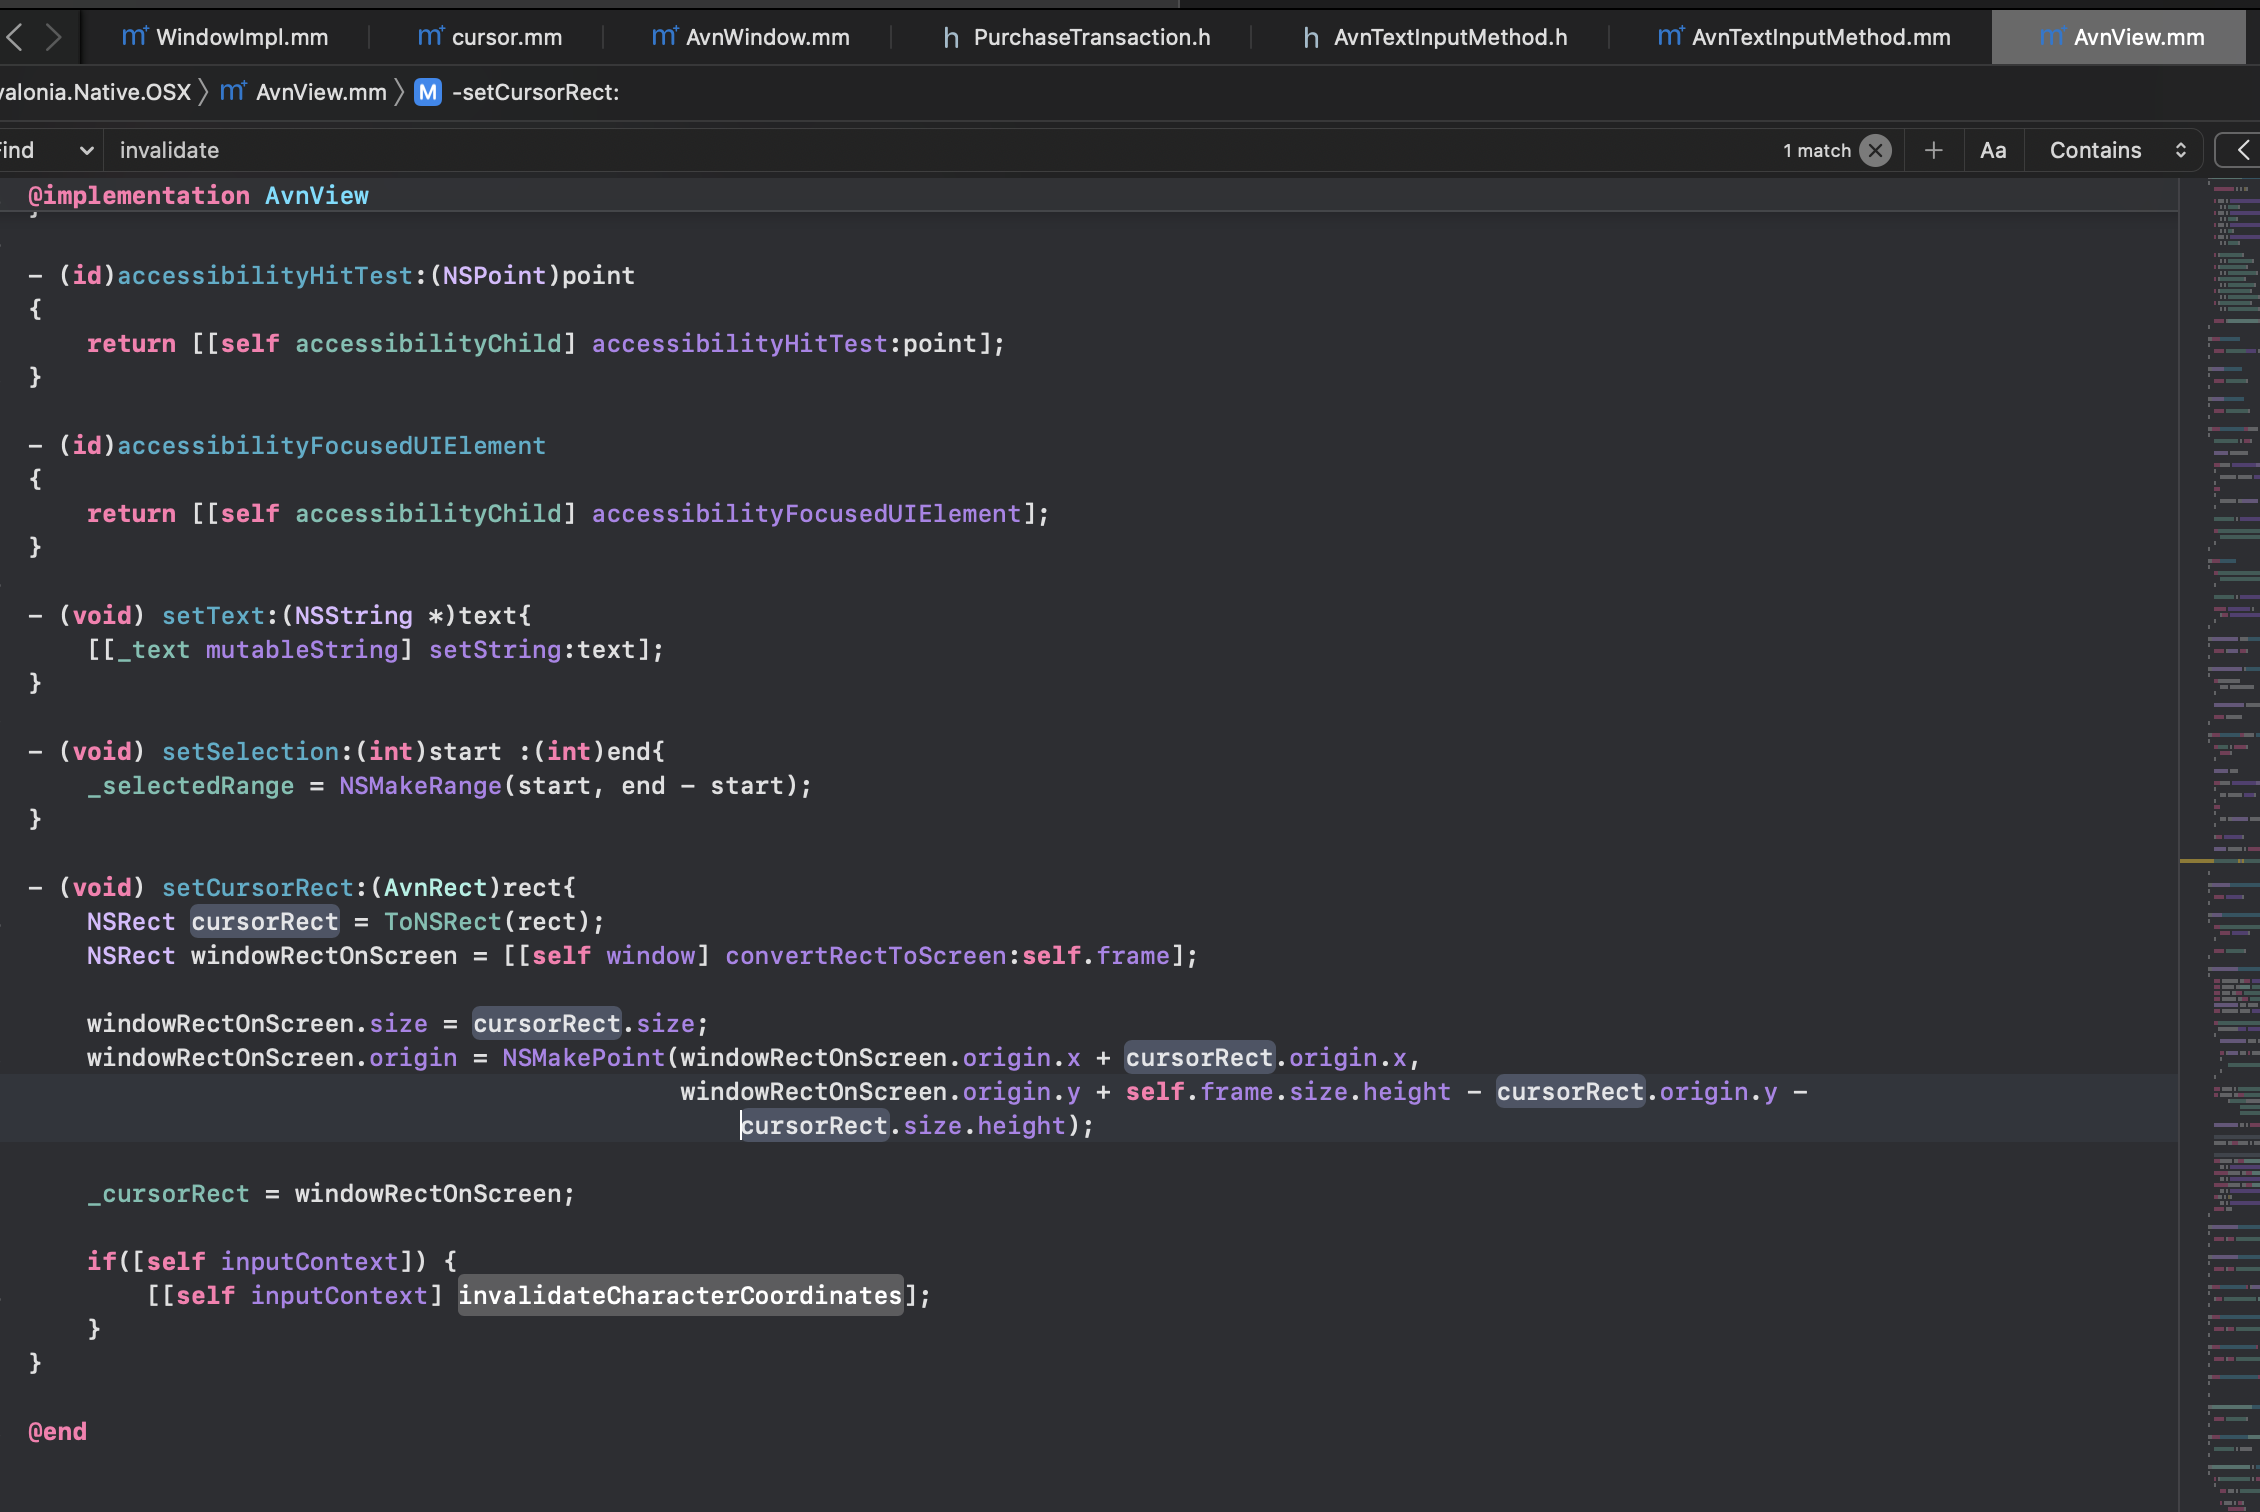Select the WindowImpl.mm tab
Viewport: 2260px width, 1512px height.
[x=241, y=37]
